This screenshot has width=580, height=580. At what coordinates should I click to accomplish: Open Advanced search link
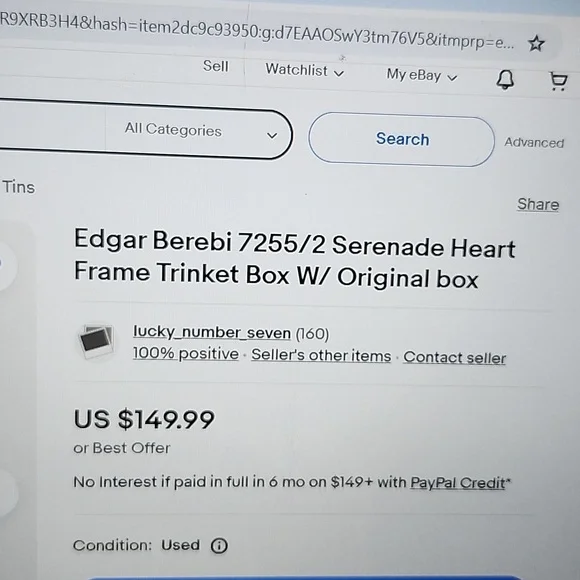point(534,142)
